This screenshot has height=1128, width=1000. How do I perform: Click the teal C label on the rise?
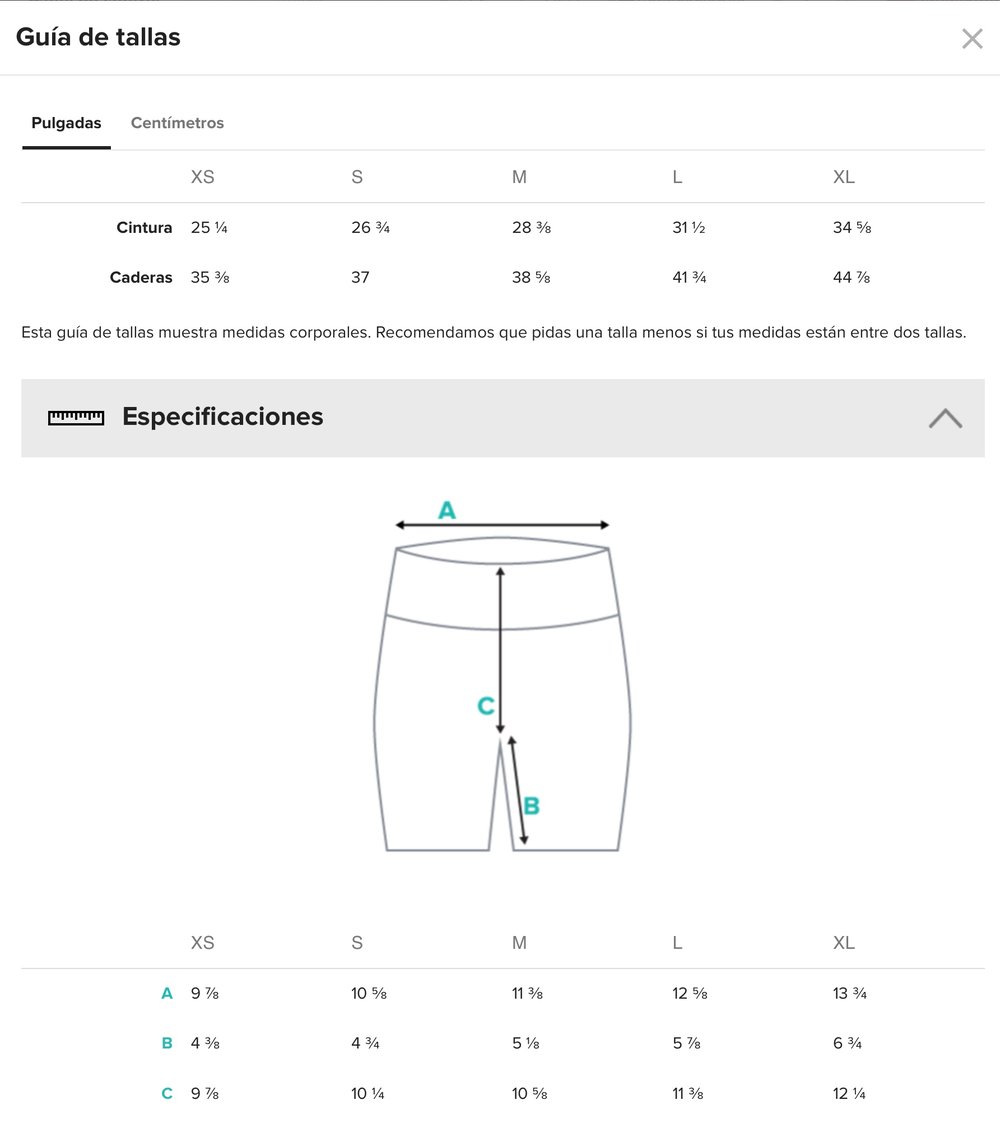(486, 706)
